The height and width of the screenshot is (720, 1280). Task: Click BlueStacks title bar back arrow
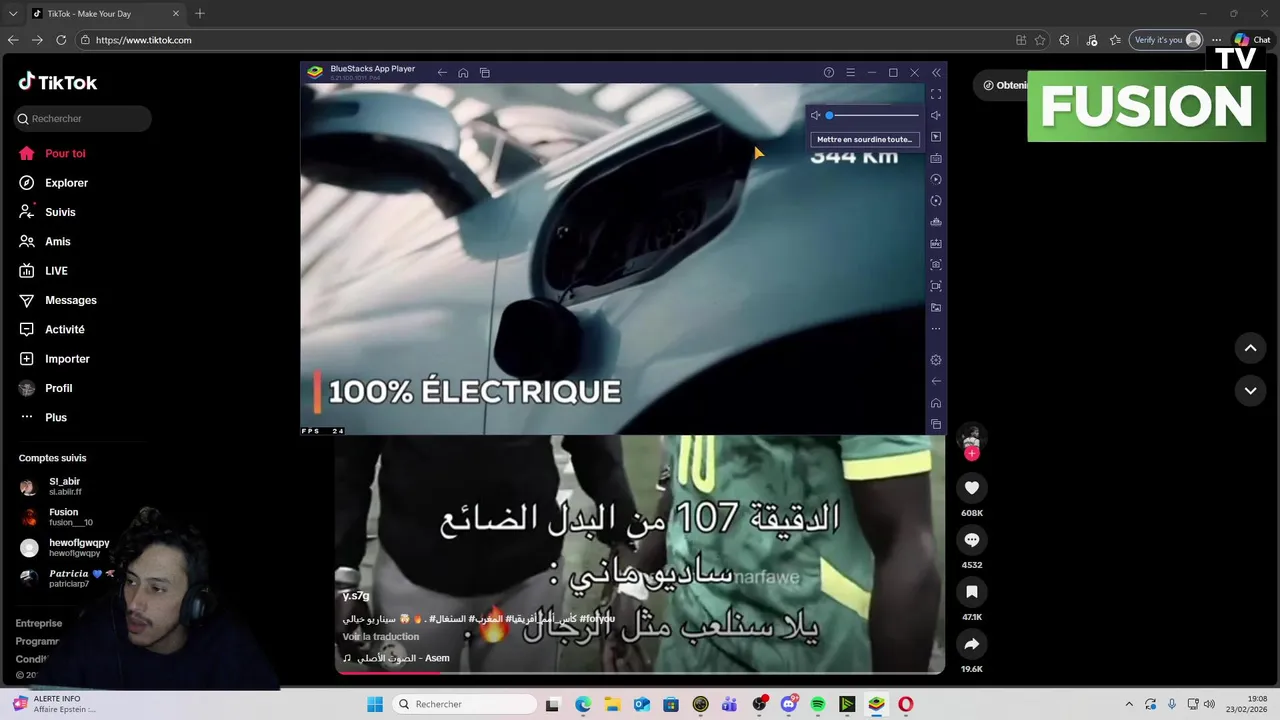(442, 73)
